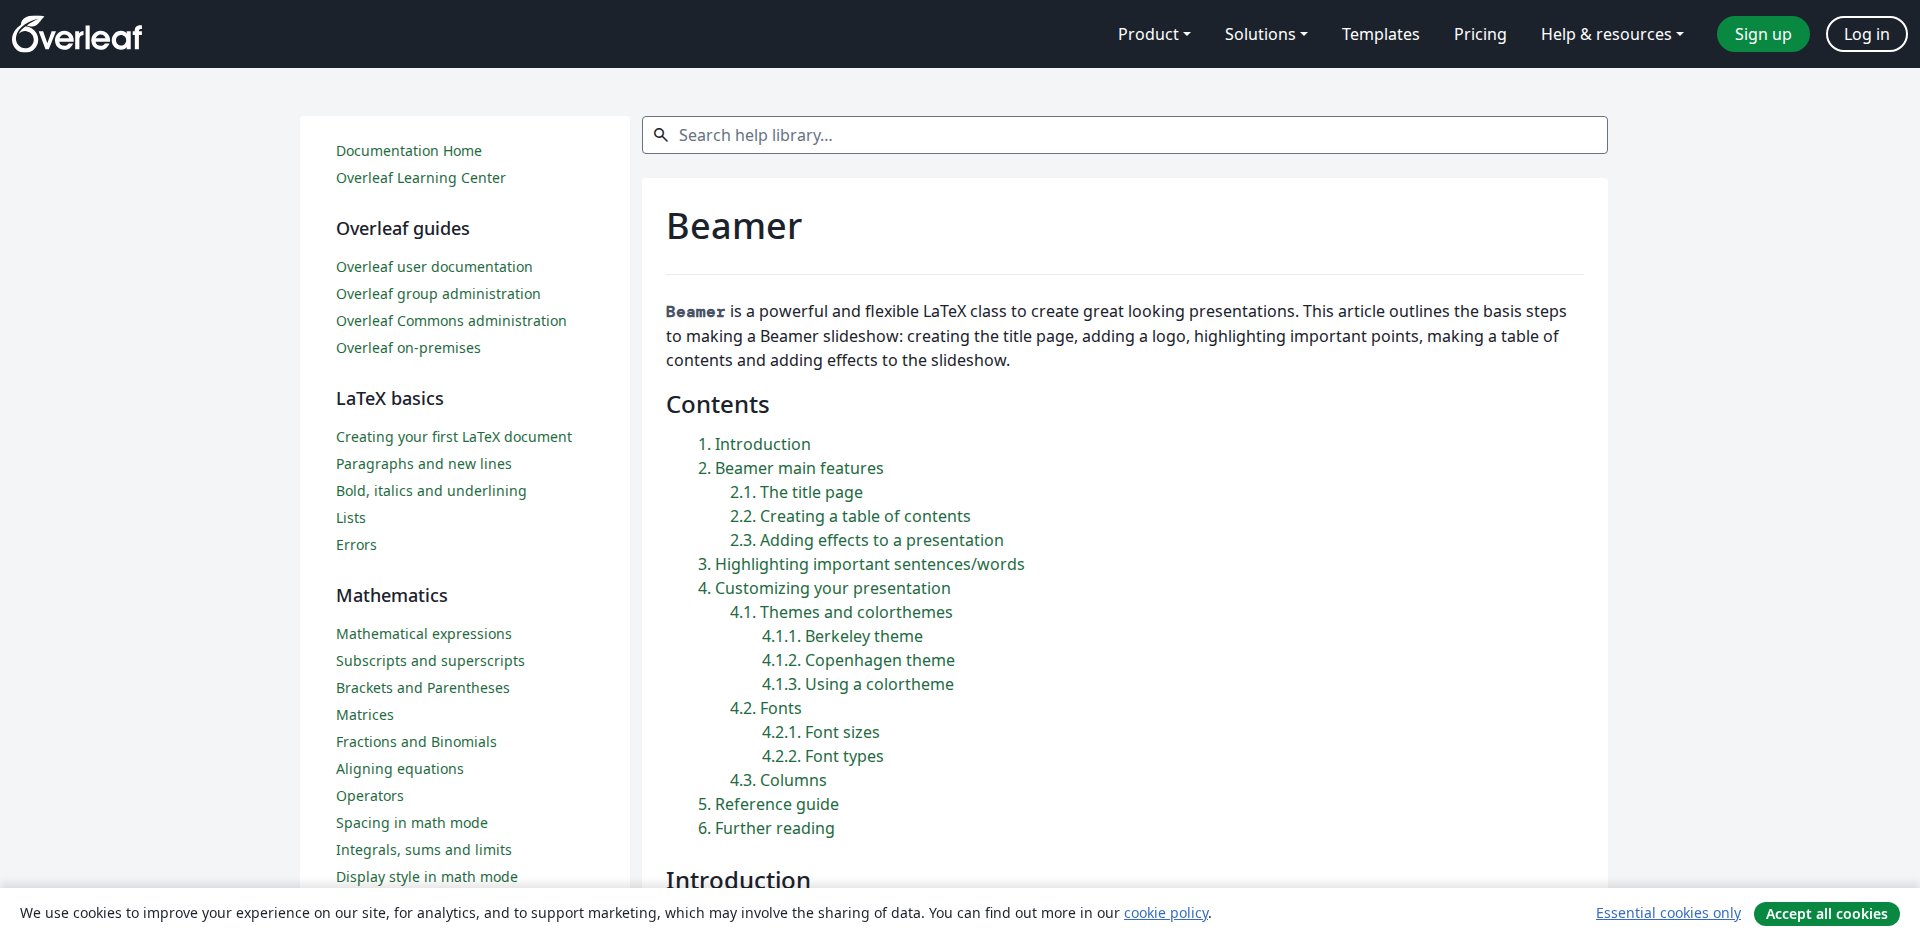
Task: Jump to 4.1.2. Copenhagen theme
Action: [858, 660]
